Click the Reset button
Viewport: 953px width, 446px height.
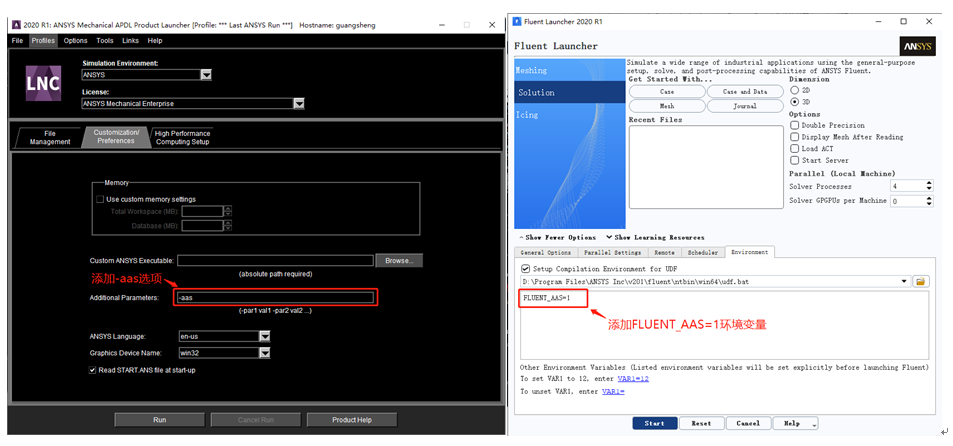[x=701, y=424]
